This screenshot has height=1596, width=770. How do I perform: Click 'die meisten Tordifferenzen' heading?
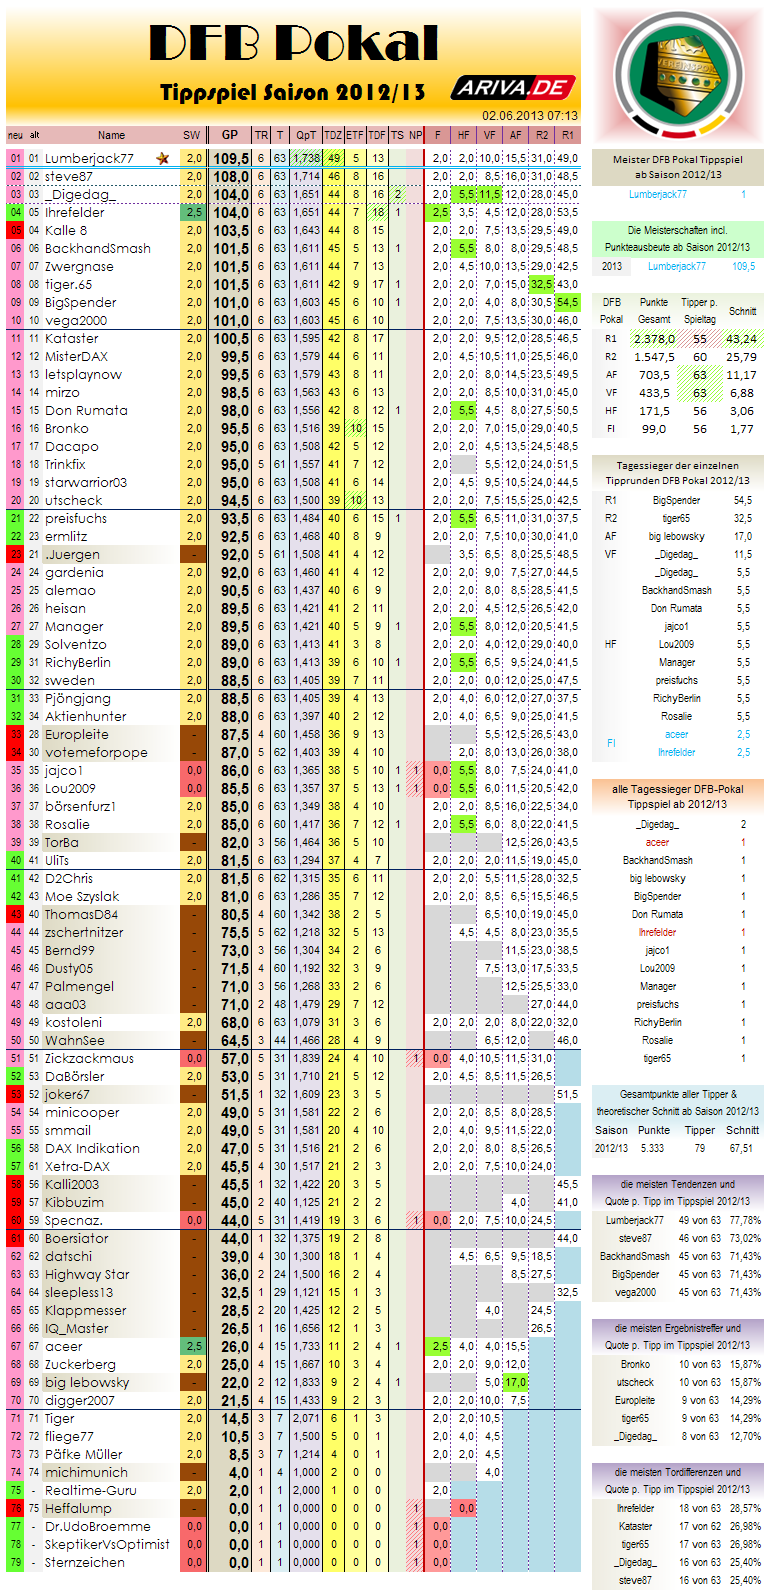click(677, 1480)
